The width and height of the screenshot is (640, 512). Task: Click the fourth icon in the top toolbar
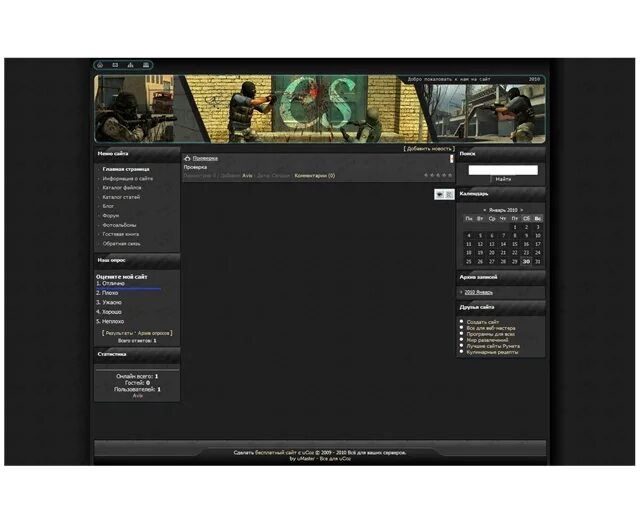tap(146, 65)
